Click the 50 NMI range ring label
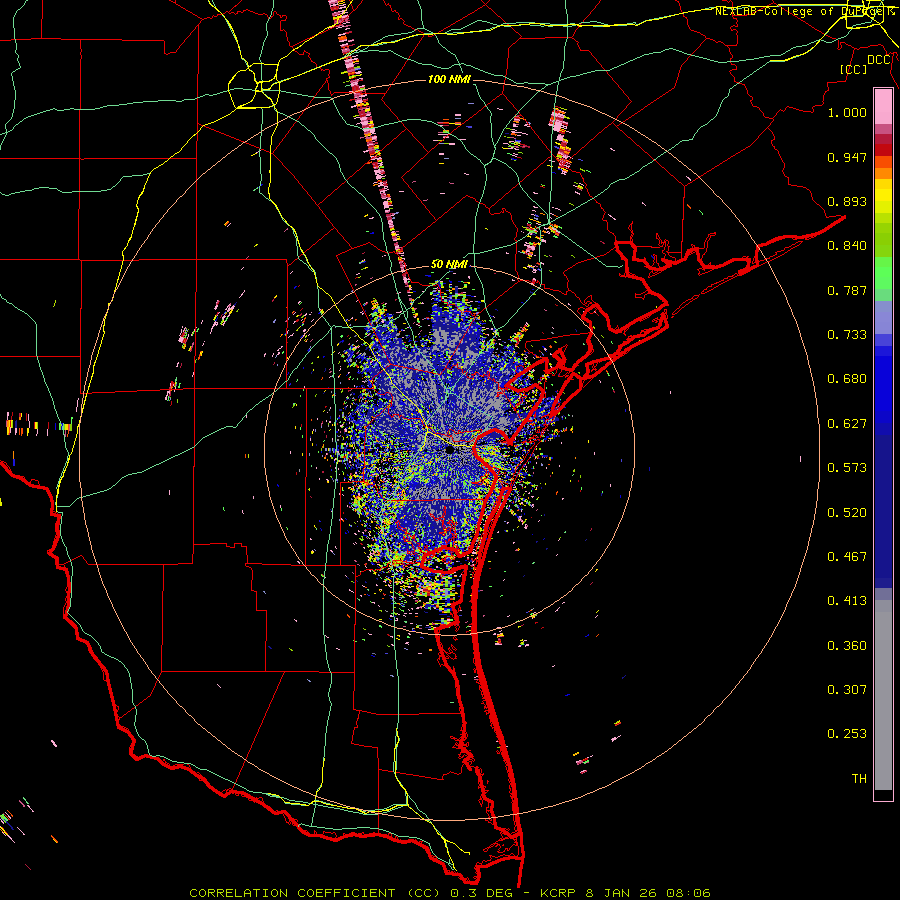This screenshot has height=900, width=900. 449,264
